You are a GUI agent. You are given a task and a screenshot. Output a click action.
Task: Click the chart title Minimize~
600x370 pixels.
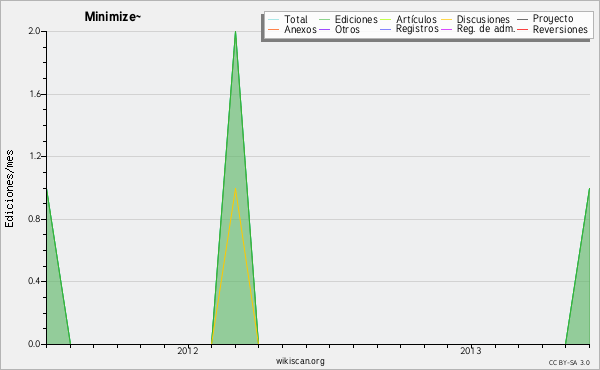coord(112,17)
